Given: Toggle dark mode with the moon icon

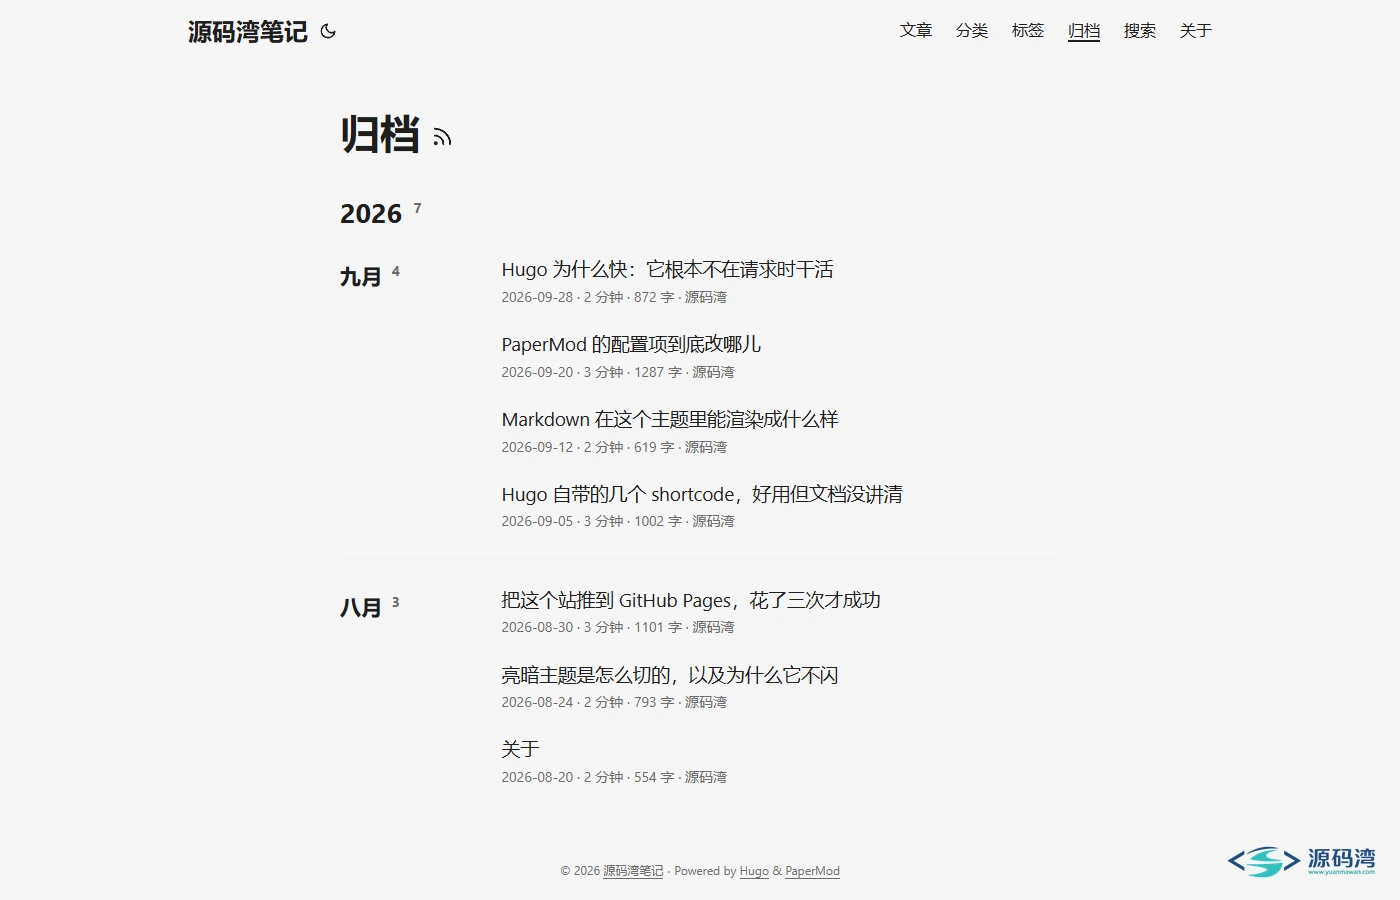Looking at the screenshot, I should tap(328, 31).
